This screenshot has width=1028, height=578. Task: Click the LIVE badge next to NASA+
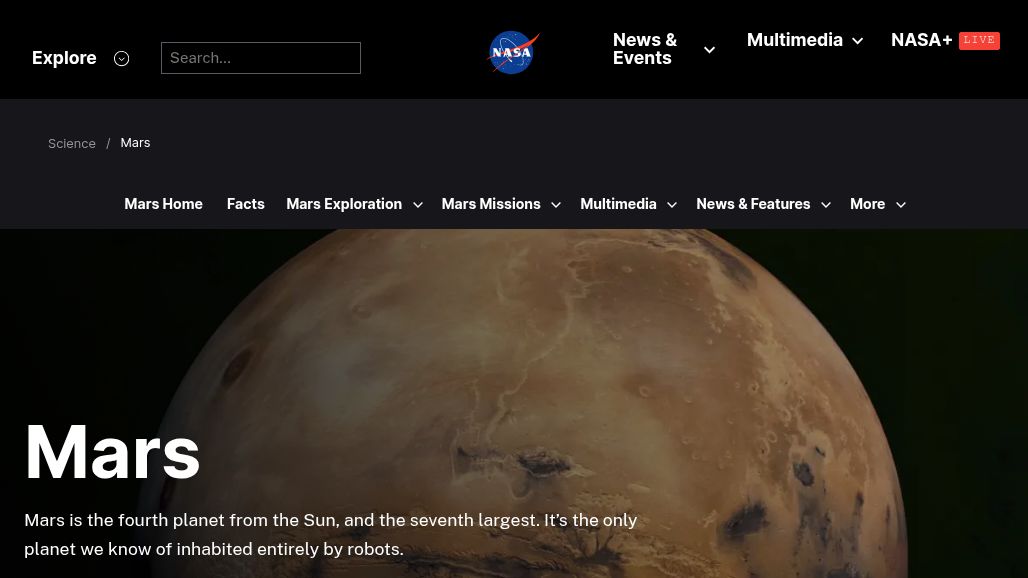pos(979,40)
